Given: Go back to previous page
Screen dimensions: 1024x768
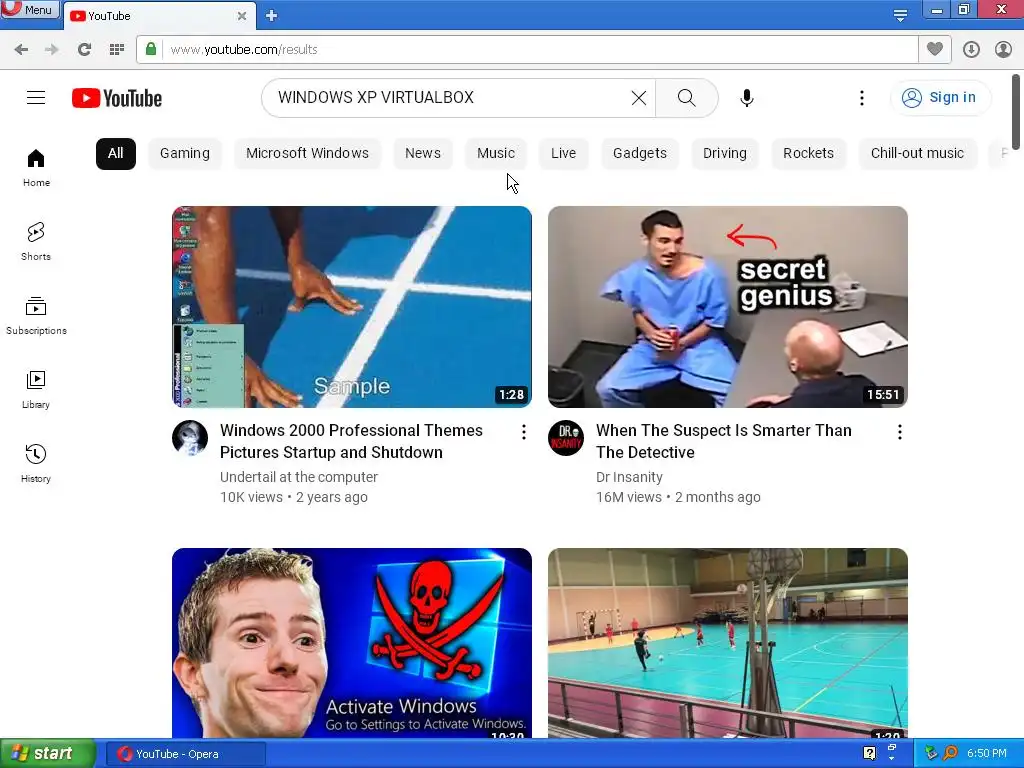Looking at the screenshot, I should (x=21, y=50).
